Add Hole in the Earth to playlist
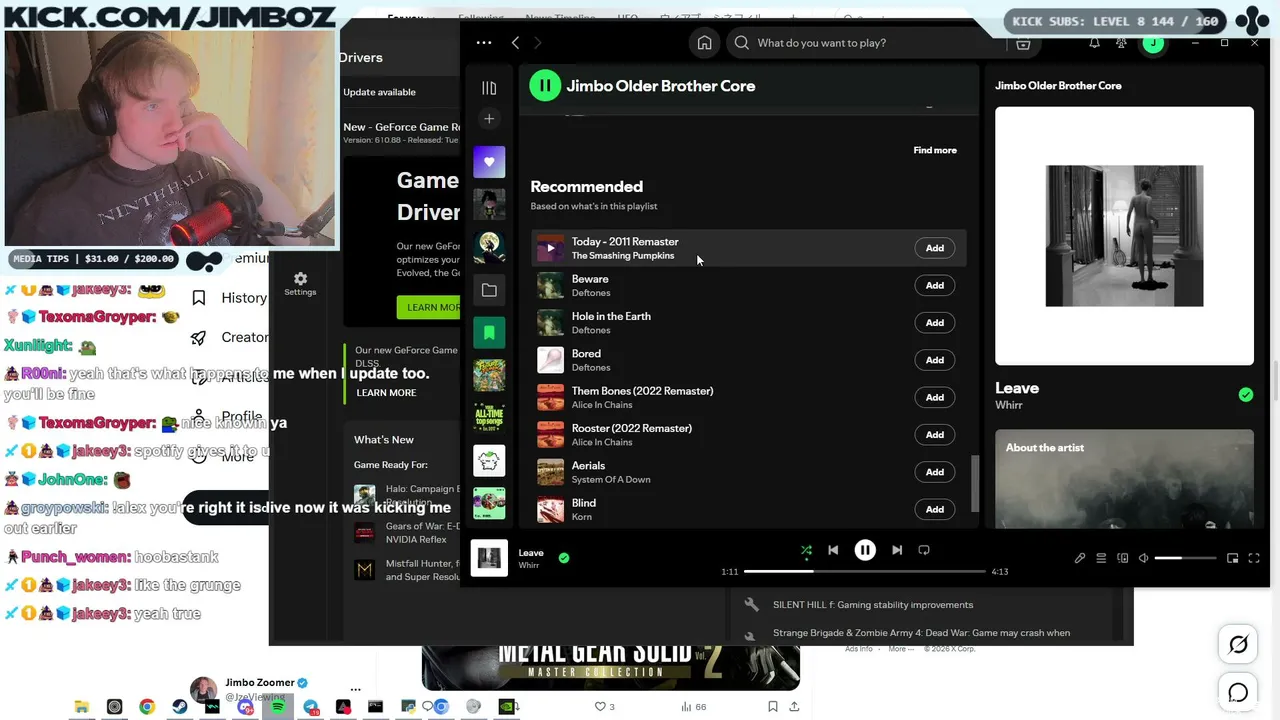Viewport: 1280px width, 720px height. tap(935, 322)
